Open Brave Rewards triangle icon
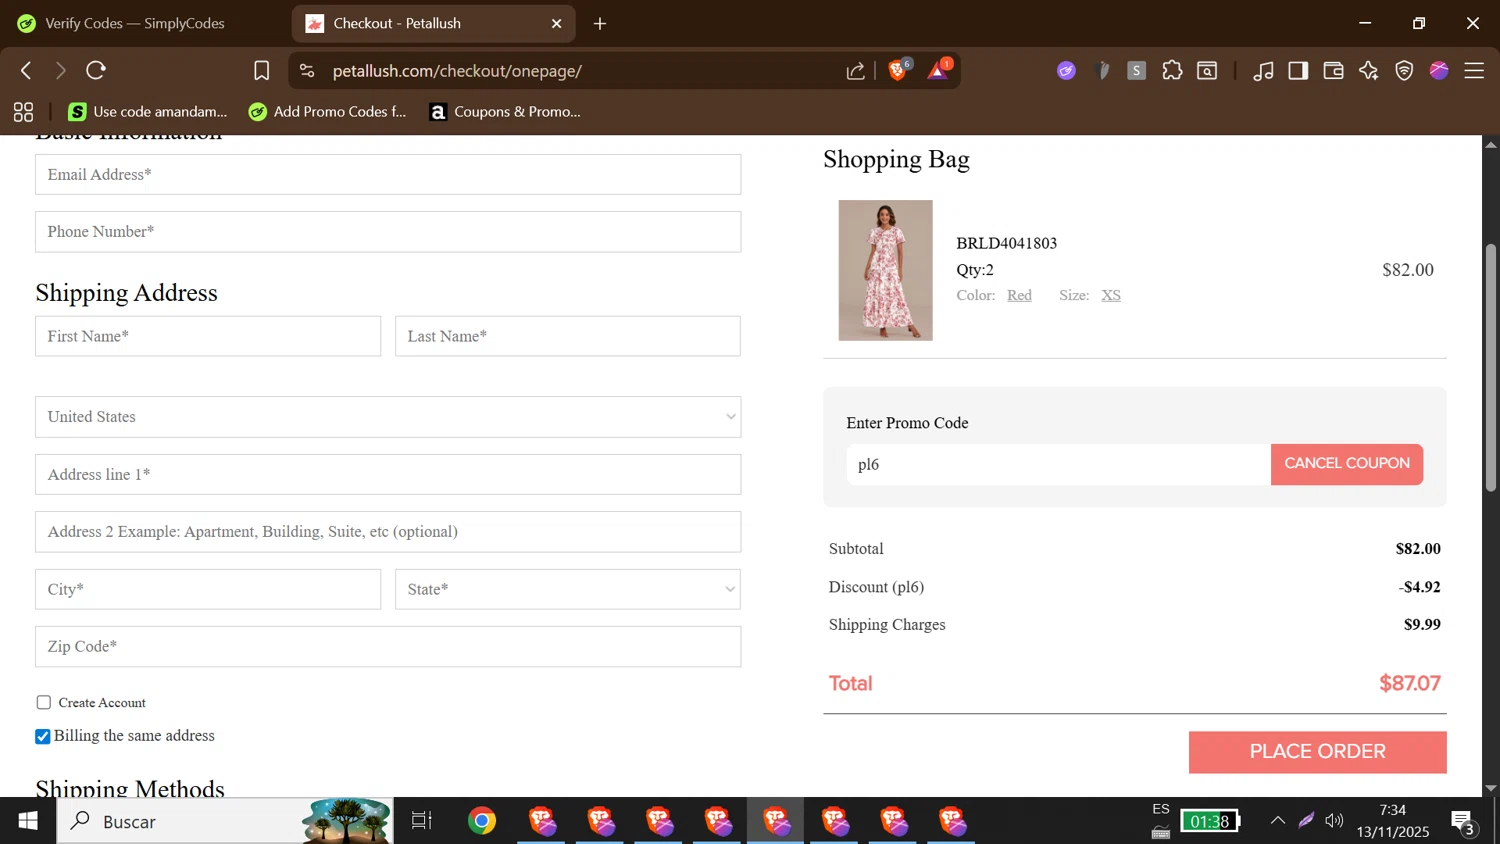 (x=939, y=70)
